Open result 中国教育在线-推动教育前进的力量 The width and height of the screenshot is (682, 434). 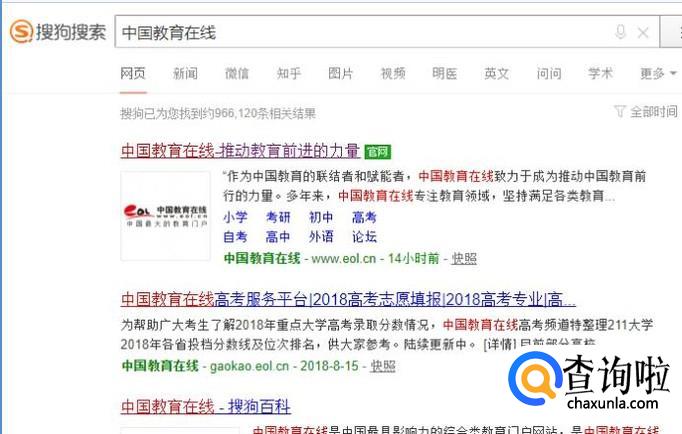(x=240, y=151)
